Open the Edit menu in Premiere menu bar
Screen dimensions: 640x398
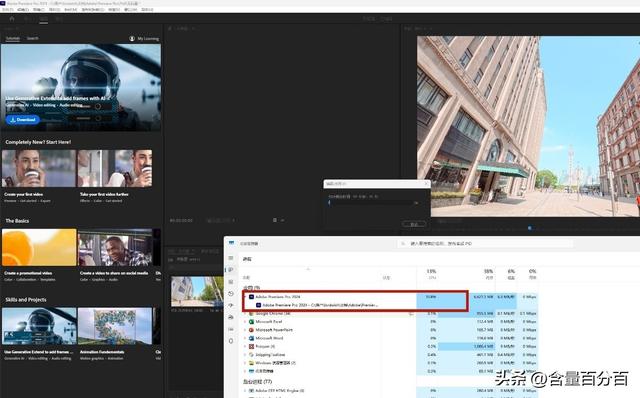(x=23, y=9)
